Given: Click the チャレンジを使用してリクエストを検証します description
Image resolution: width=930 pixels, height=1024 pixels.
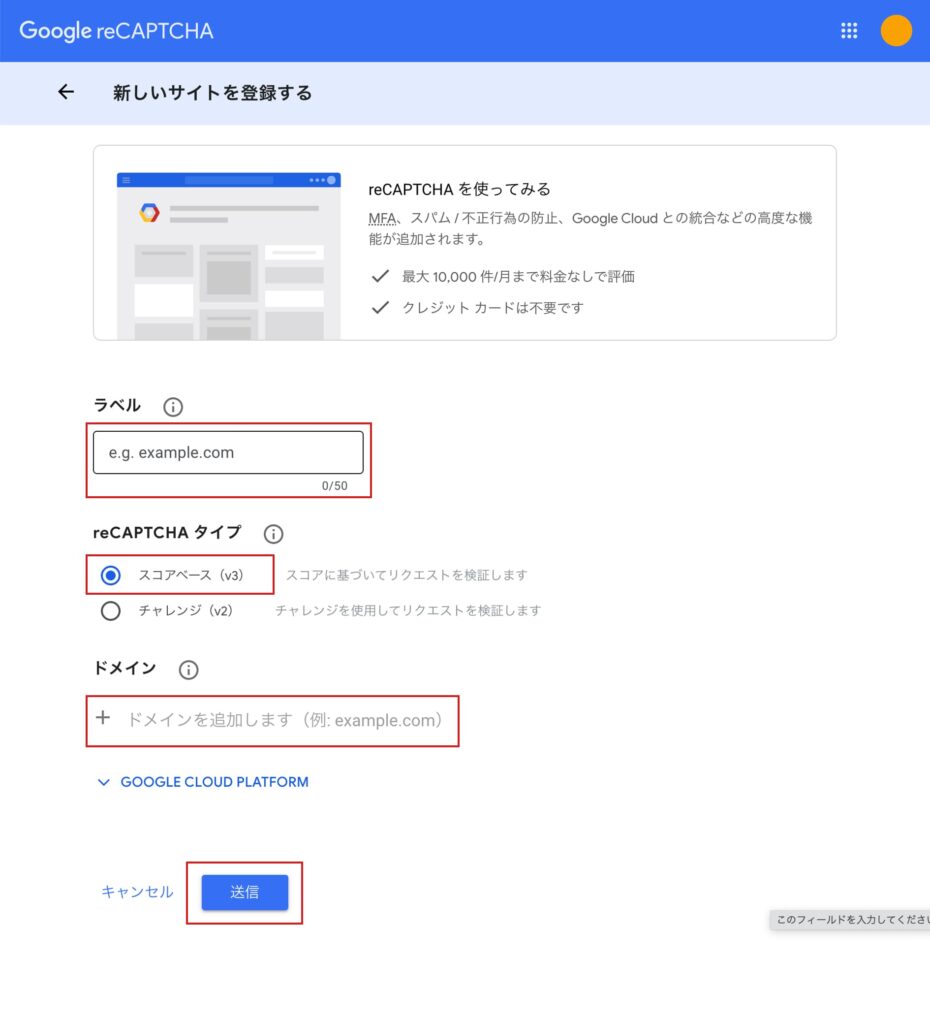Looking at the screenshot, I should 408,610.
